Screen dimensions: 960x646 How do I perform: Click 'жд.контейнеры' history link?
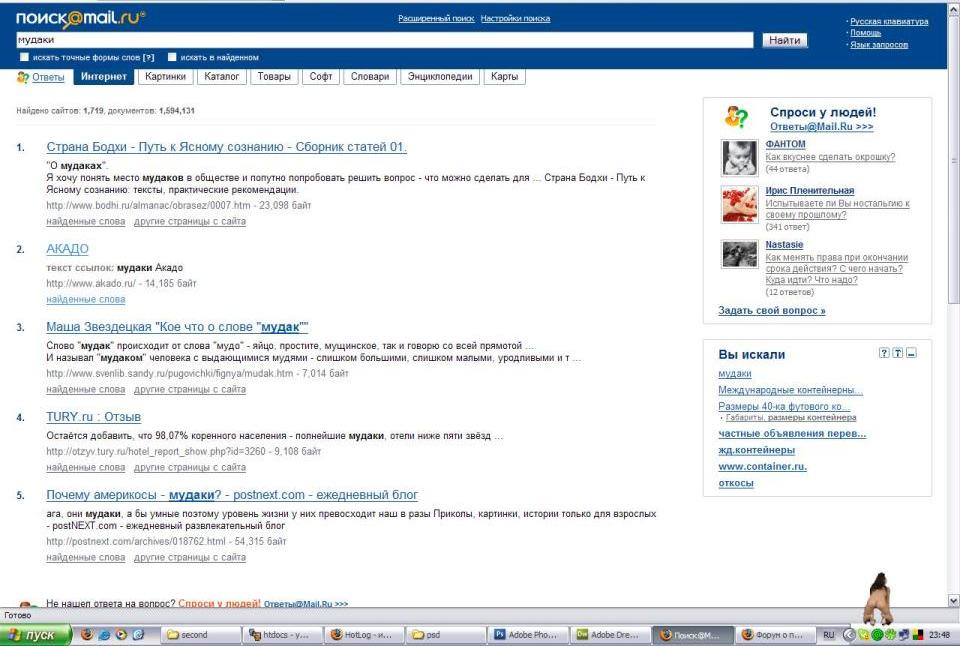(x=757, y=450)
